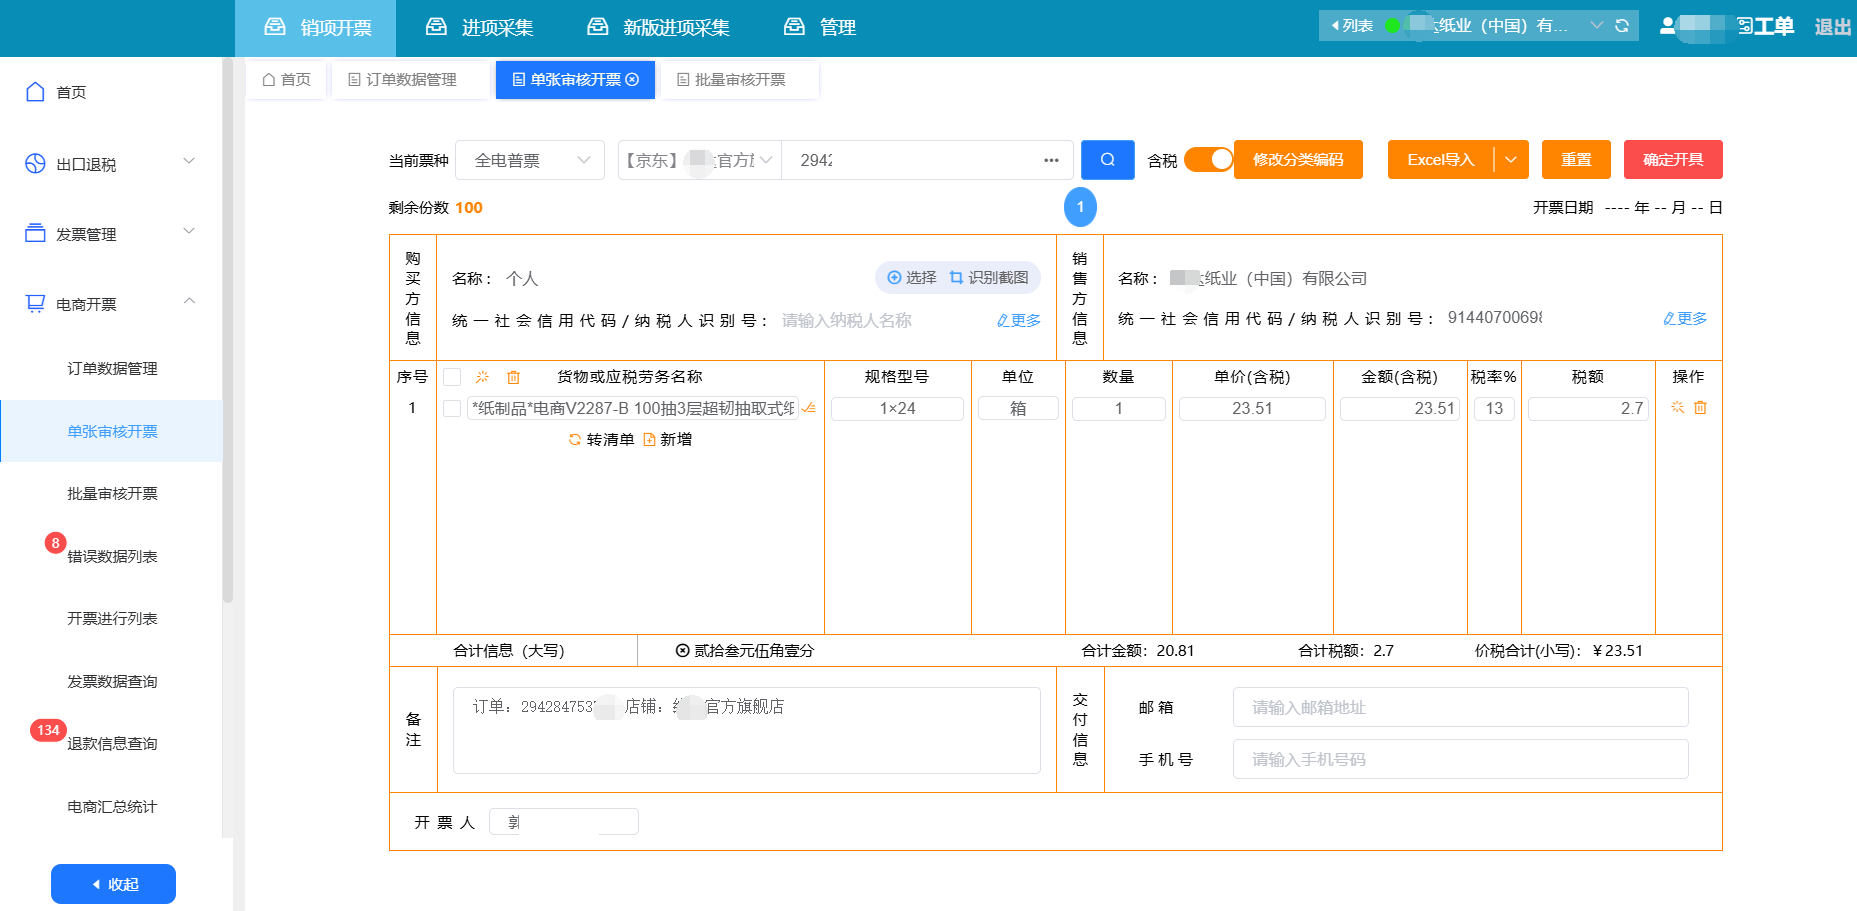This screenshot has width=1857, height=911.
Task: Click 选择 to choose a buyer
Action: point(911,278)
